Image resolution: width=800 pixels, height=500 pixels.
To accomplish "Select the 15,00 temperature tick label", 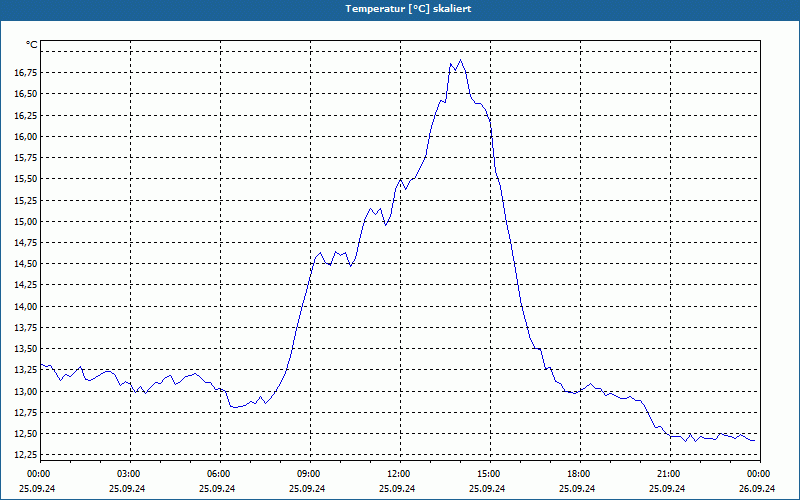I will (x=26, y=221).
